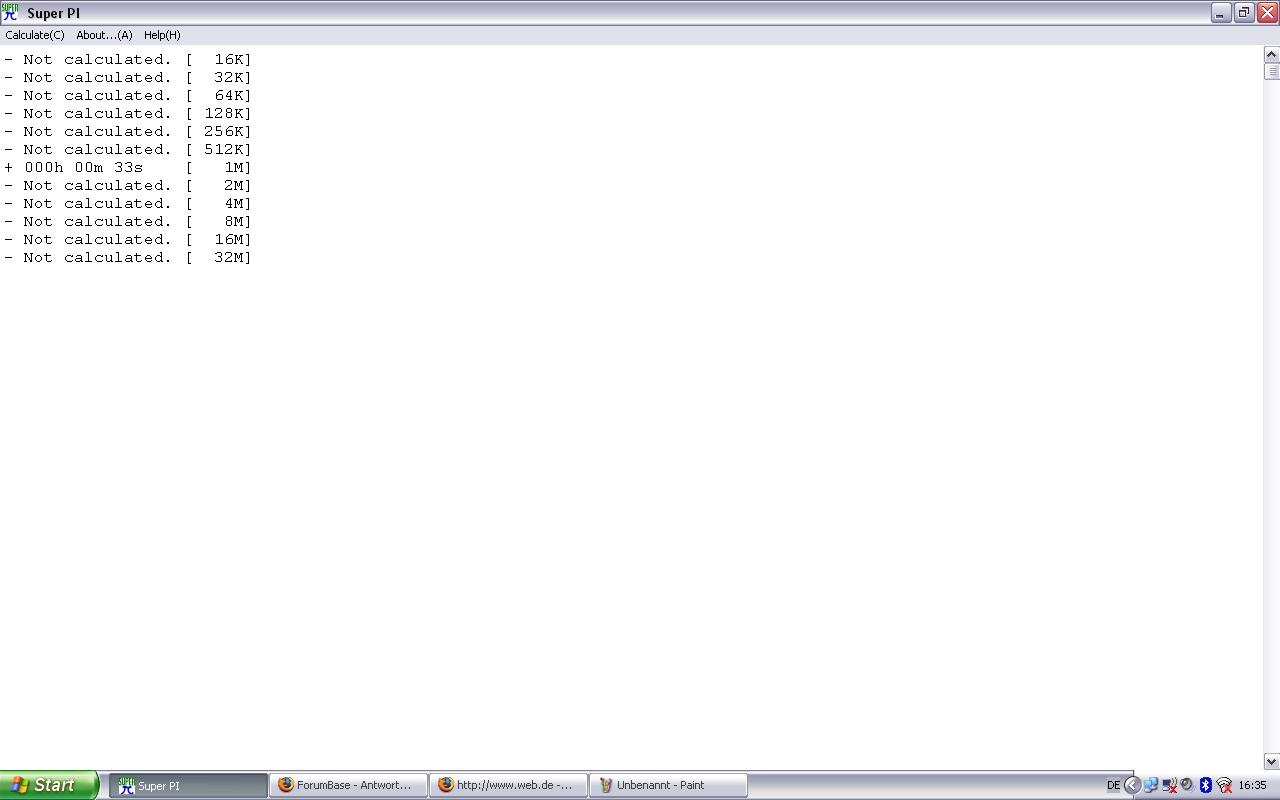Click the disconnected wireless network tray icon
This screenshot has width=1280, height=800.
click(1169, 785)
